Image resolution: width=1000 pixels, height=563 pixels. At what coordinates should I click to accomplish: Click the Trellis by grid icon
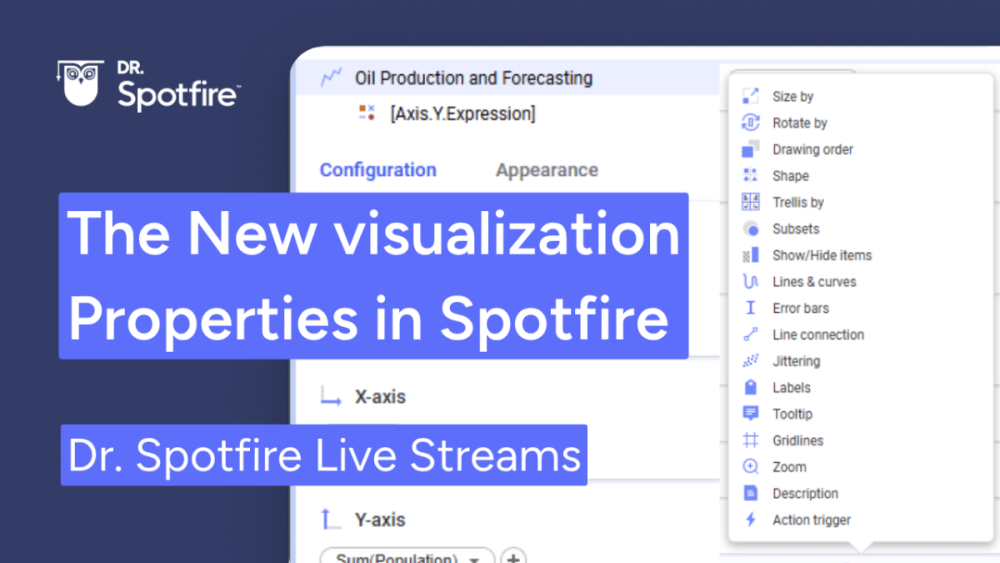pyautogui.click(x=751, y=202)
